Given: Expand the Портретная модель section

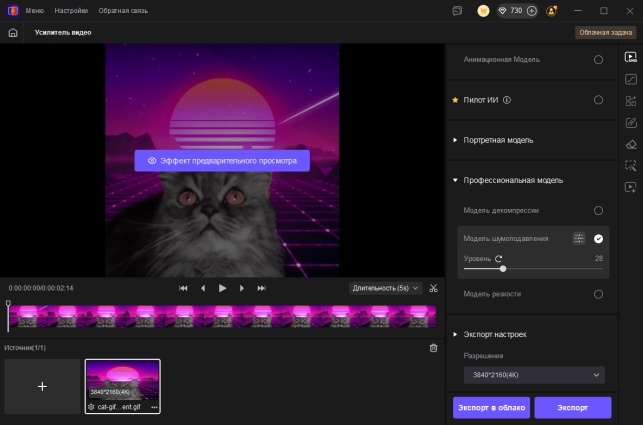Looking at the screenshot, I should pyautogui.click(x=455, y=140).
